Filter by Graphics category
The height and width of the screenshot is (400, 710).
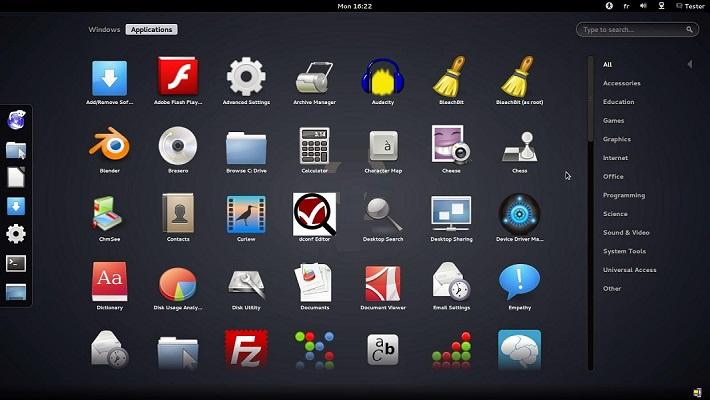point(617,139)
